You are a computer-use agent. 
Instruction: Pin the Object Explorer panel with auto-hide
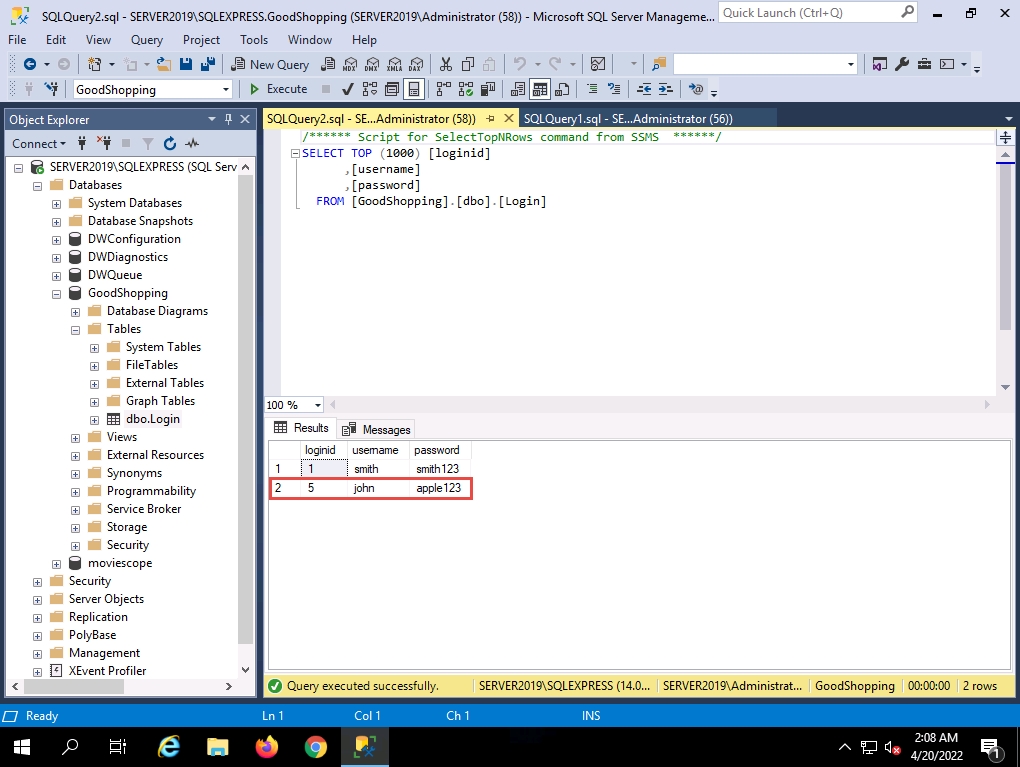[x=229, y=120]
